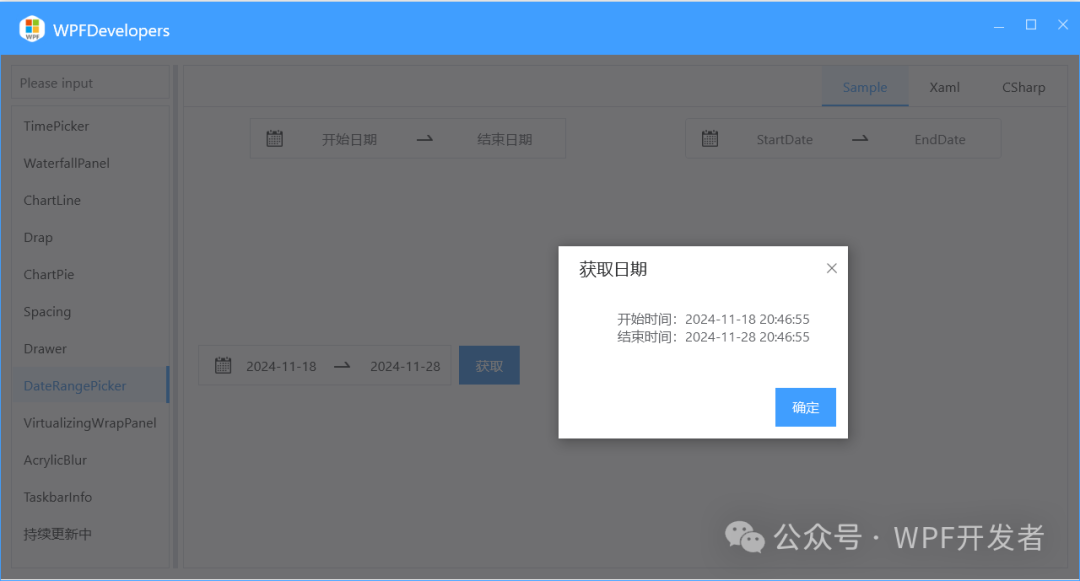Select DateRangePicker in the sidebar
The height and width of the screenshot is (581, 1080).
90,385
